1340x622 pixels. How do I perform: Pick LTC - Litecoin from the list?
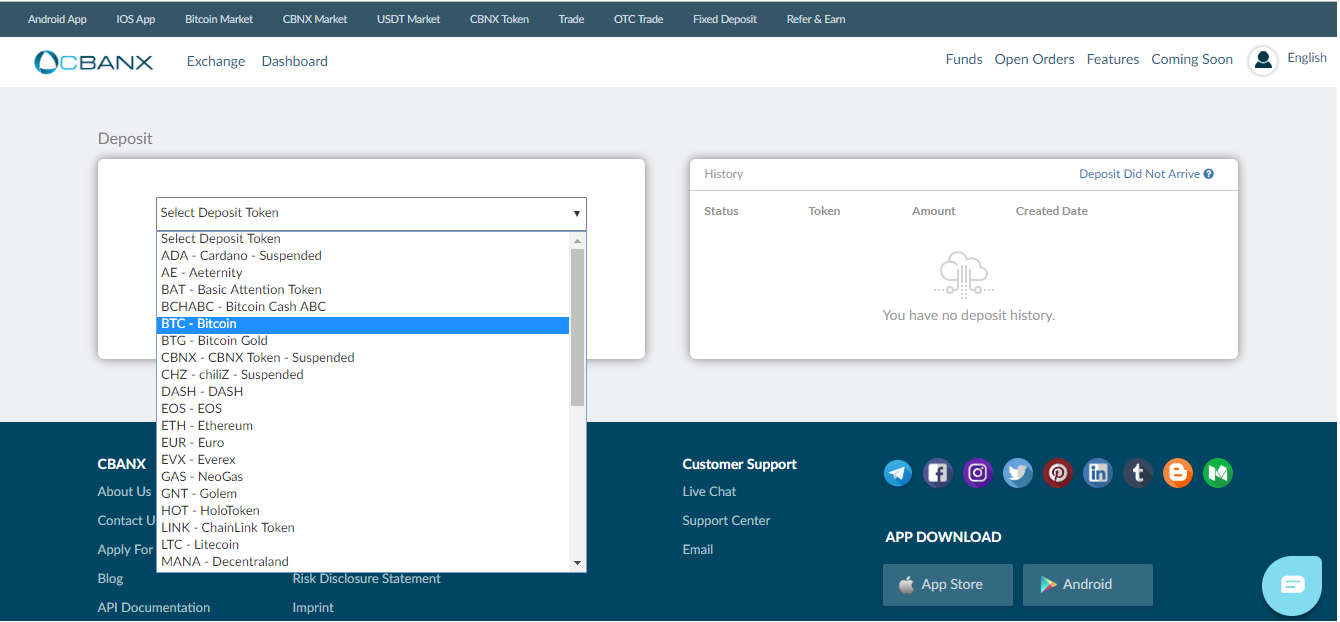coord(363,545)
